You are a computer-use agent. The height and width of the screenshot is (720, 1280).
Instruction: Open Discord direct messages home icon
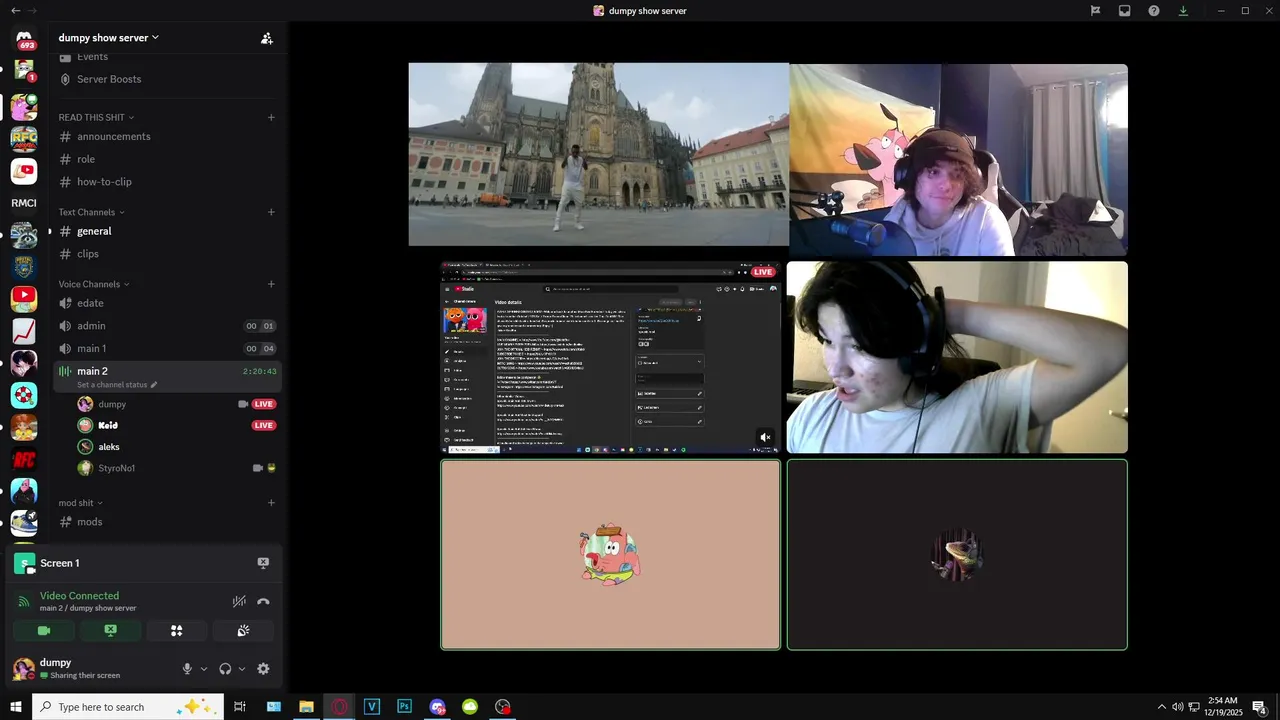(x=24, y=38)
